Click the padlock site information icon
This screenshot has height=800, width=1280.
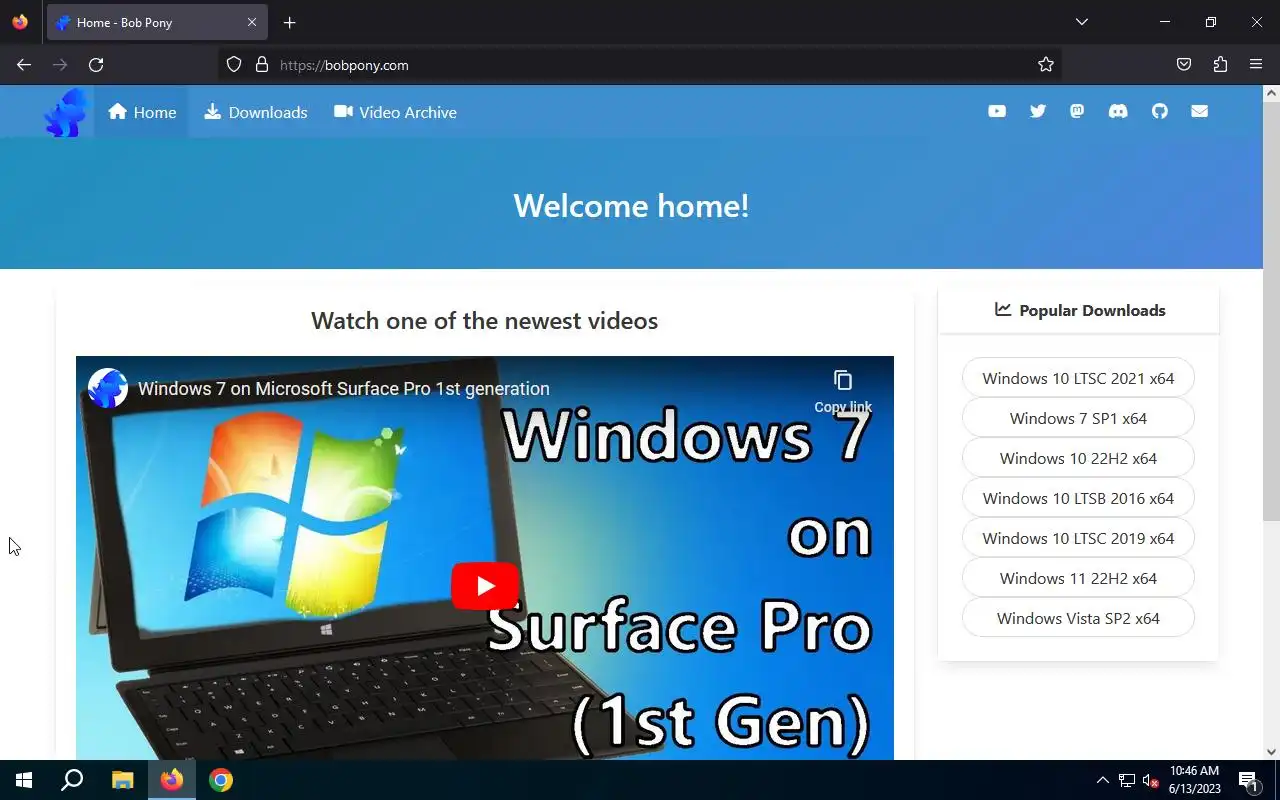[x=262, y=65]
